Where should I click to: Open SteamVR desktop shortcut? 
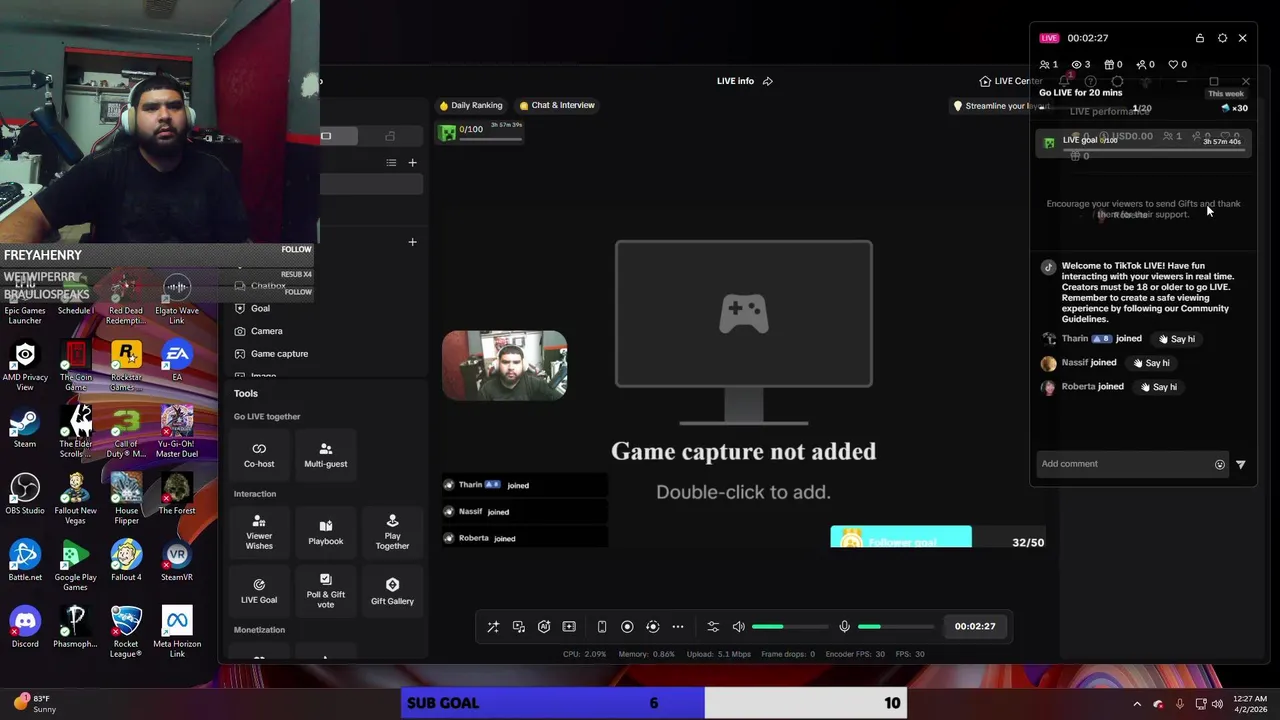(x=177, y=562)
